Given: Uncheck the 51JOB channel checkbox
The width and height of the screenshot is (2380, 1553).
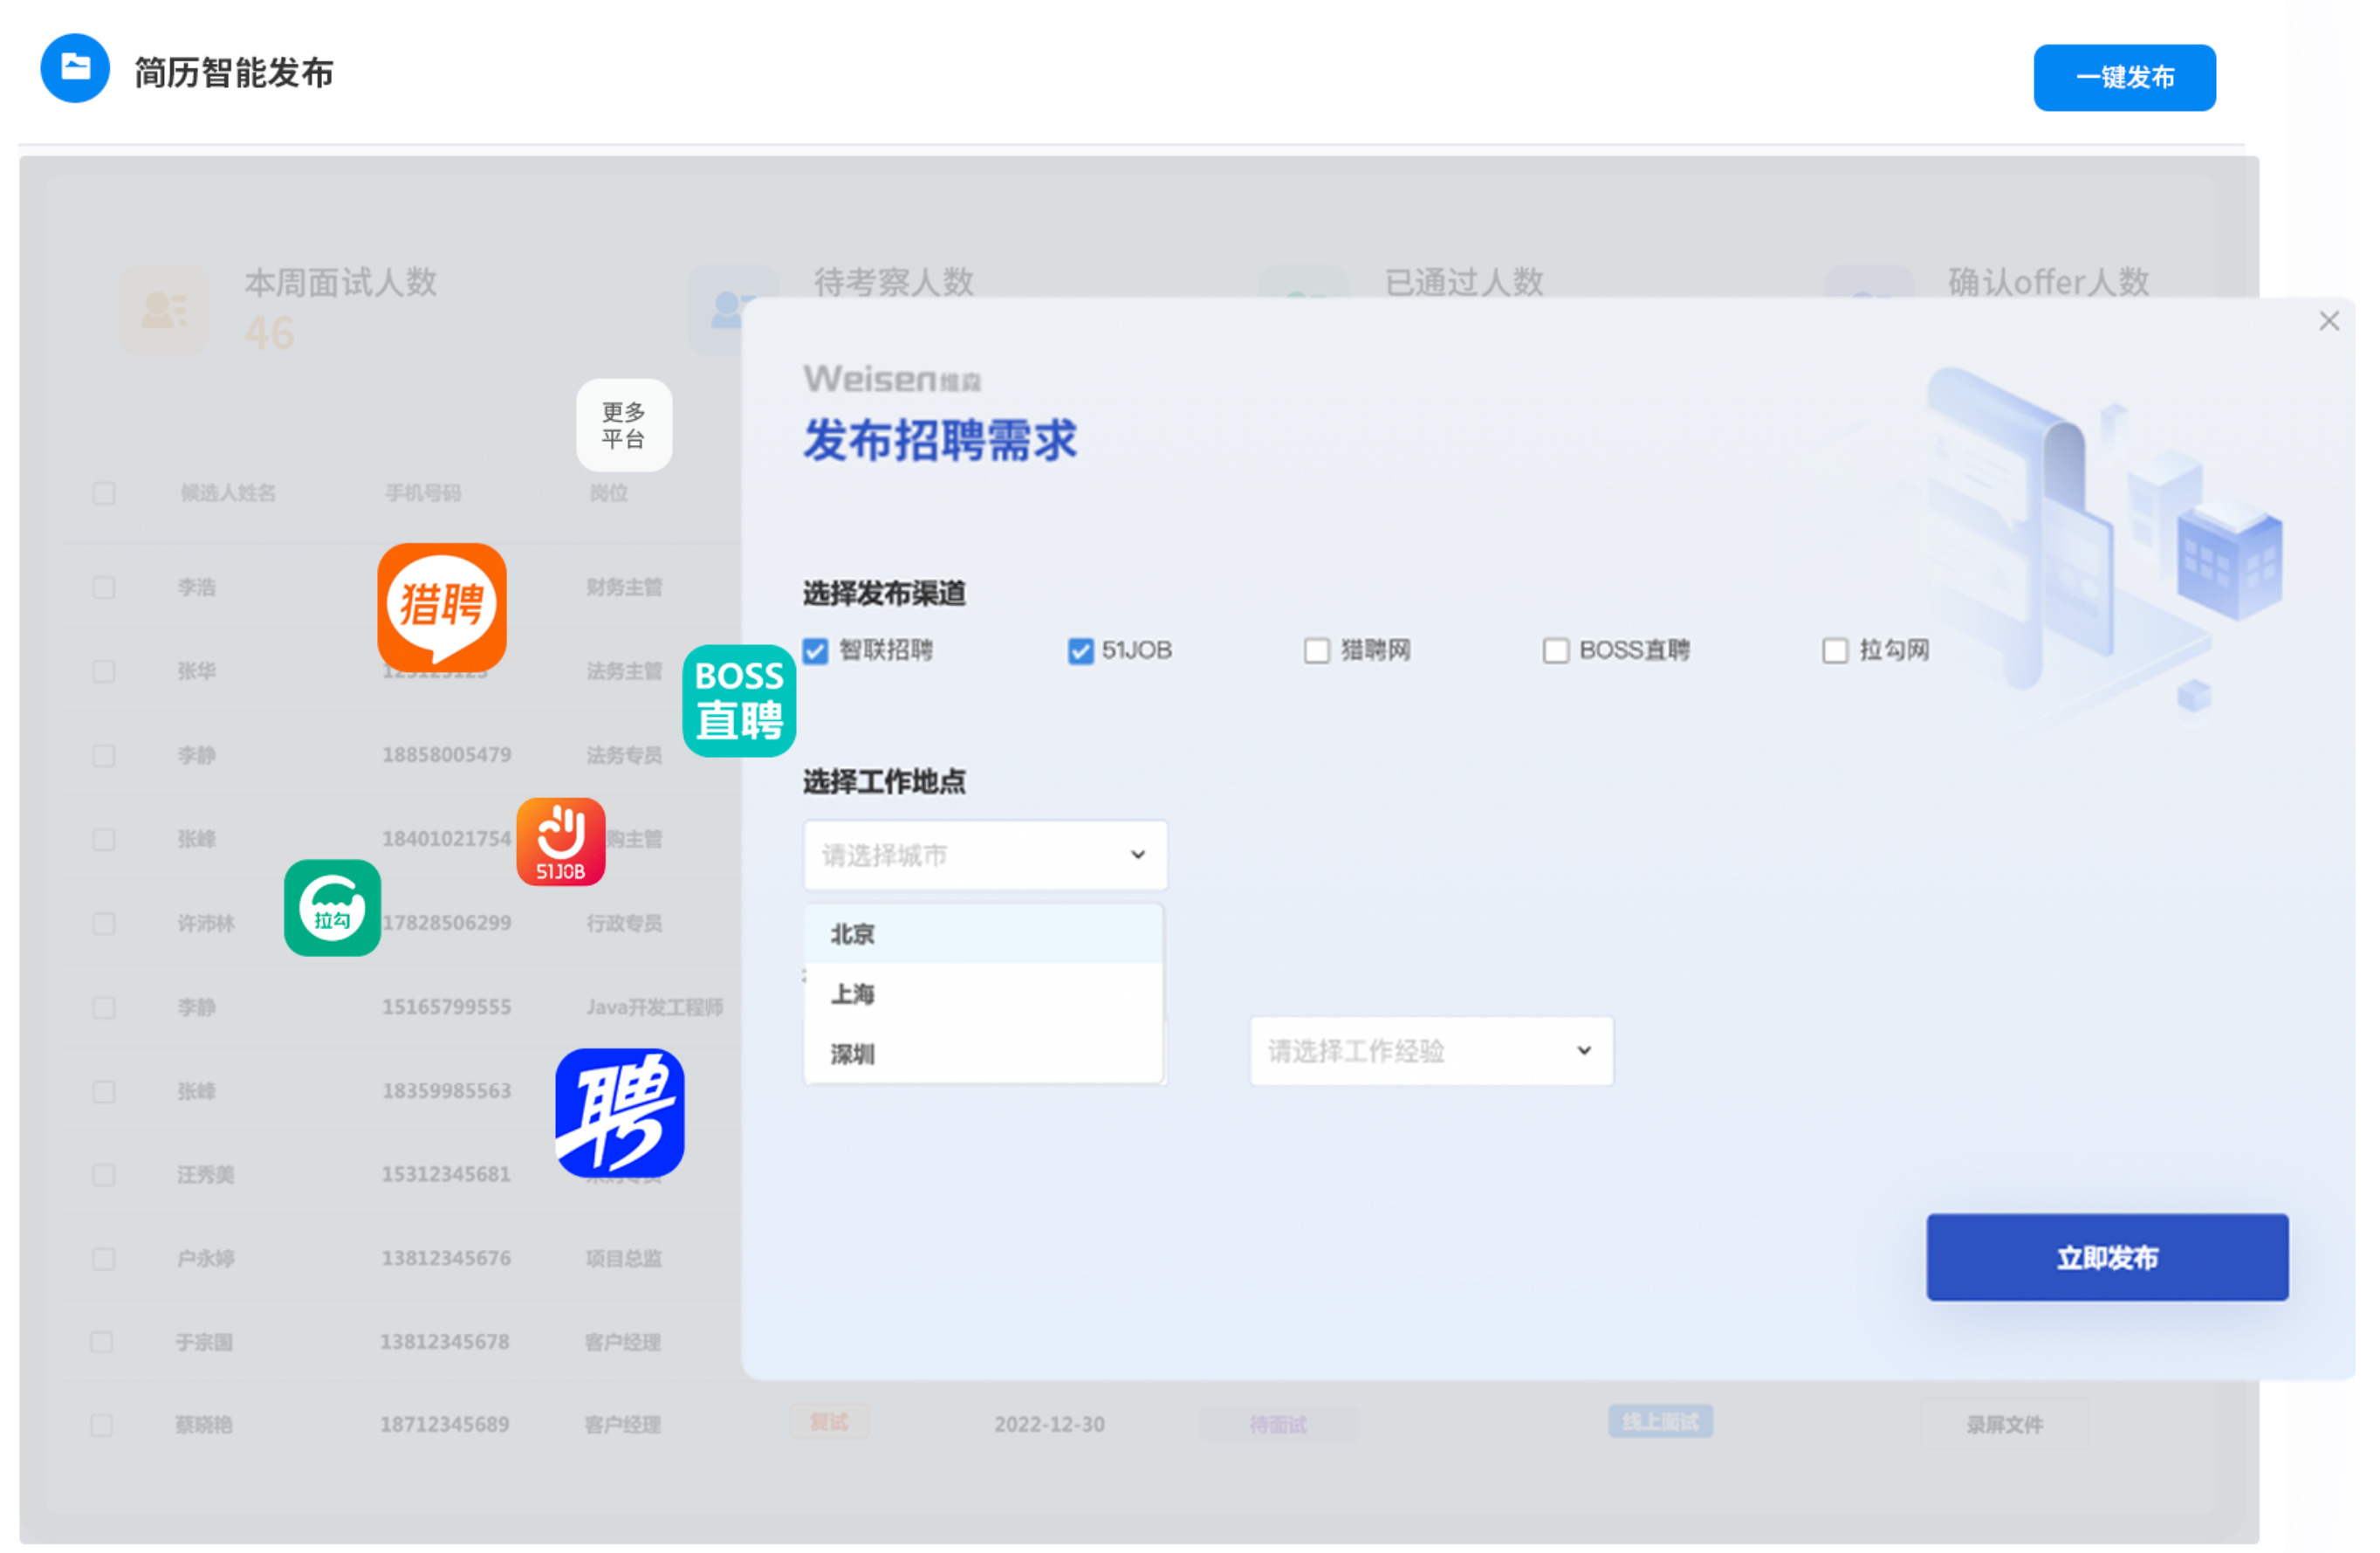Looking at the screenshot, I should [x=1081, y=651].
